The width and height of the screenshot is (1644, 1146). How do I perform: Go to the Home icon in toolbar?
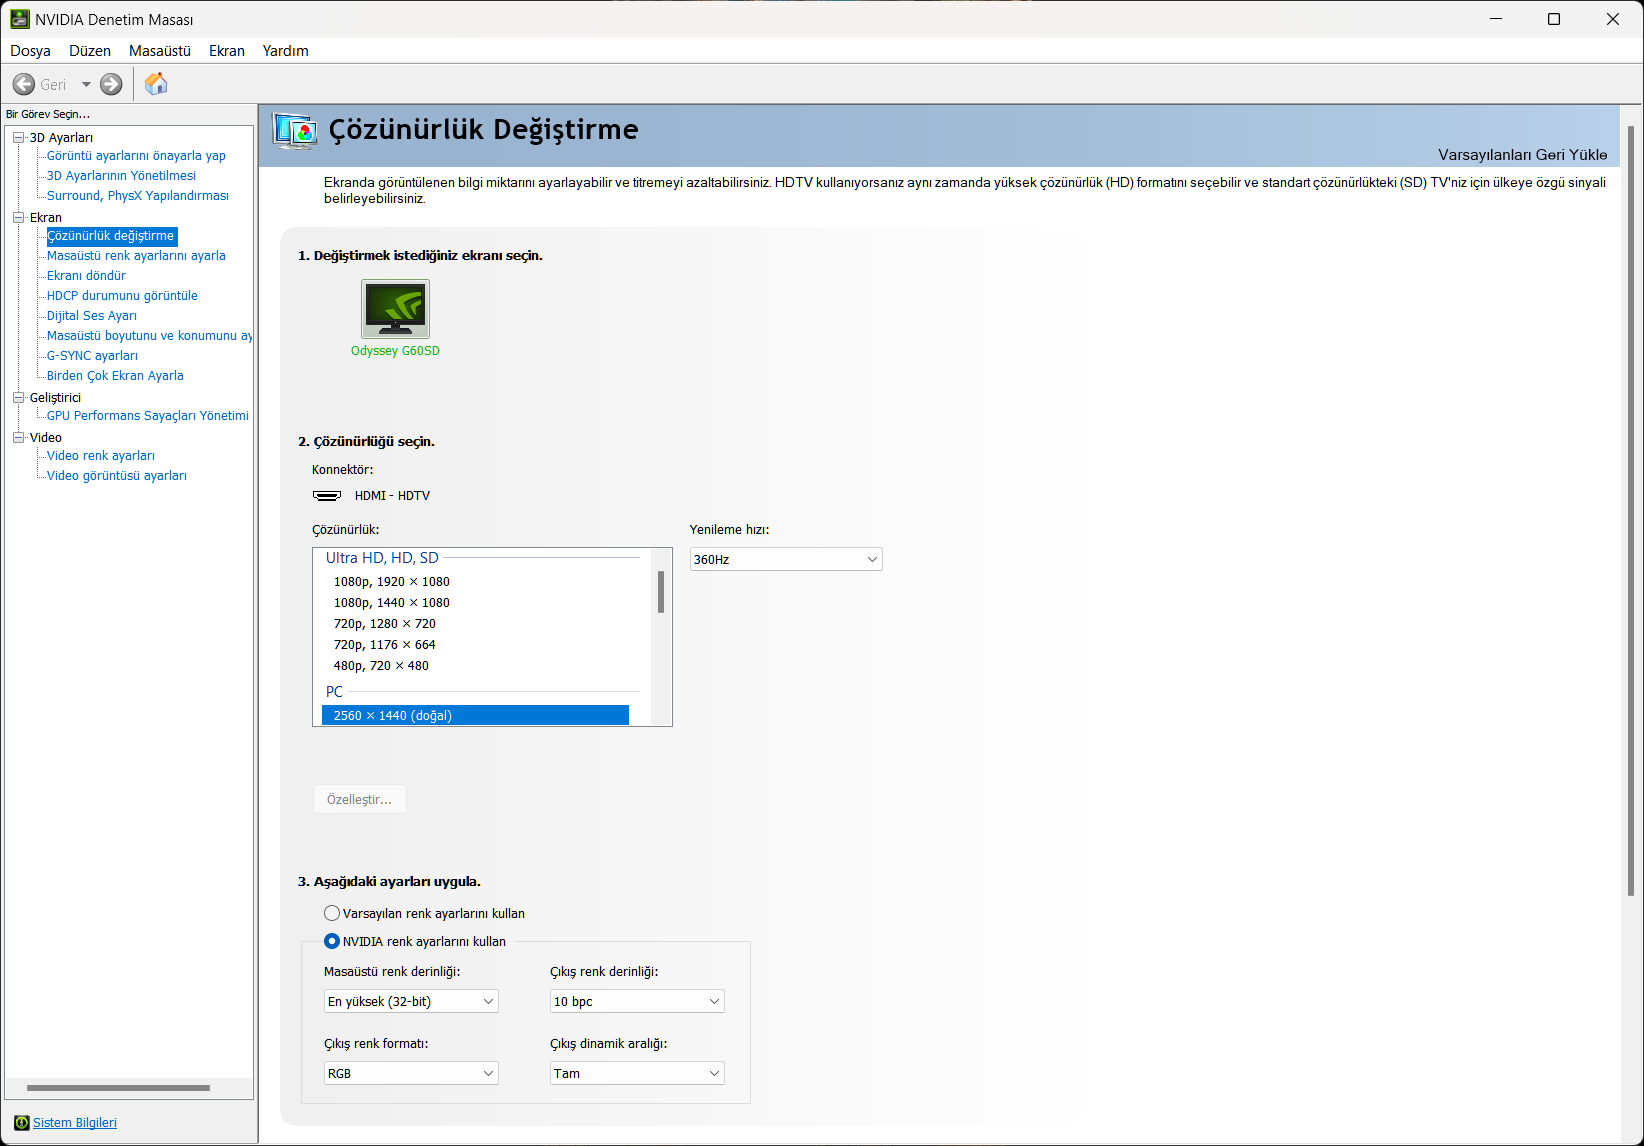coord(156,84)
